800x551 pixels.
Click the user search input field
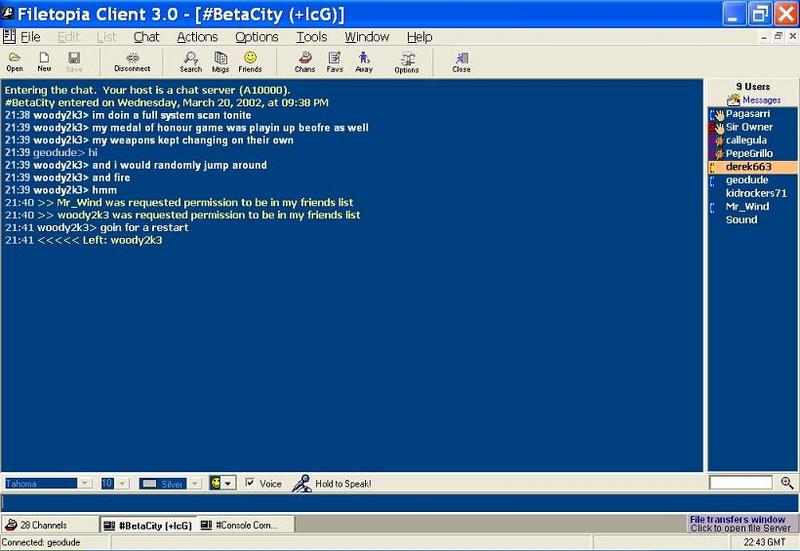click(x=740, y=483)
